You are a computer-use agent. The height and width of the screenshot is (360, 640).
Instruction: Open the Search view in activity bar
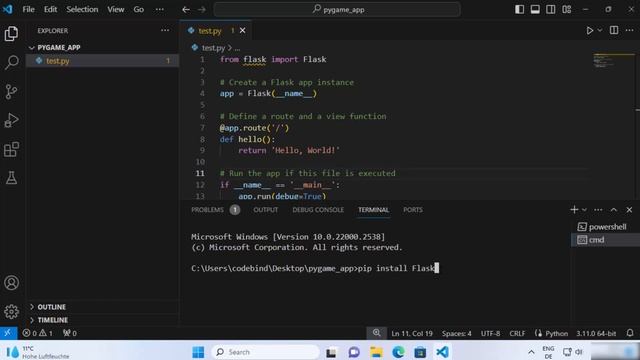pos(11,62)
